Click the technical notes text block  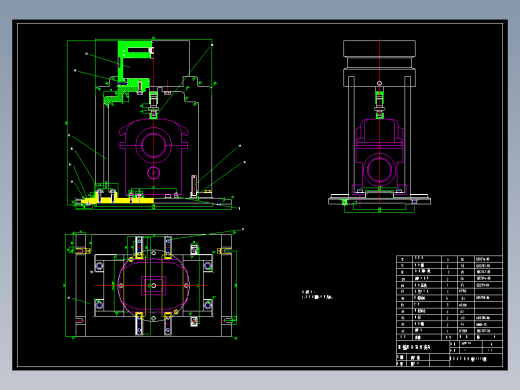tap(317, 294)
